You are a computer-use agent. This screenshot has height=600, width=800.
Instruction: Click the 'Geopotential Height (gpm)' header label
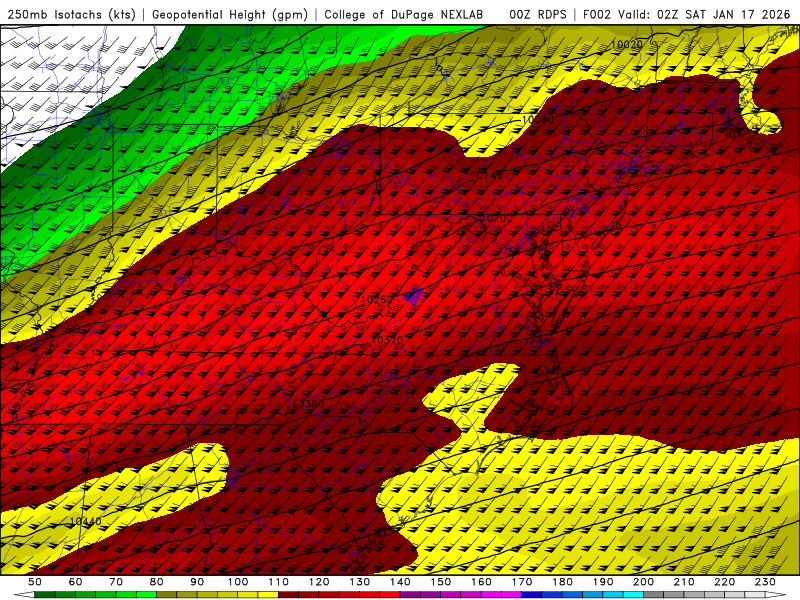(230, 15)
